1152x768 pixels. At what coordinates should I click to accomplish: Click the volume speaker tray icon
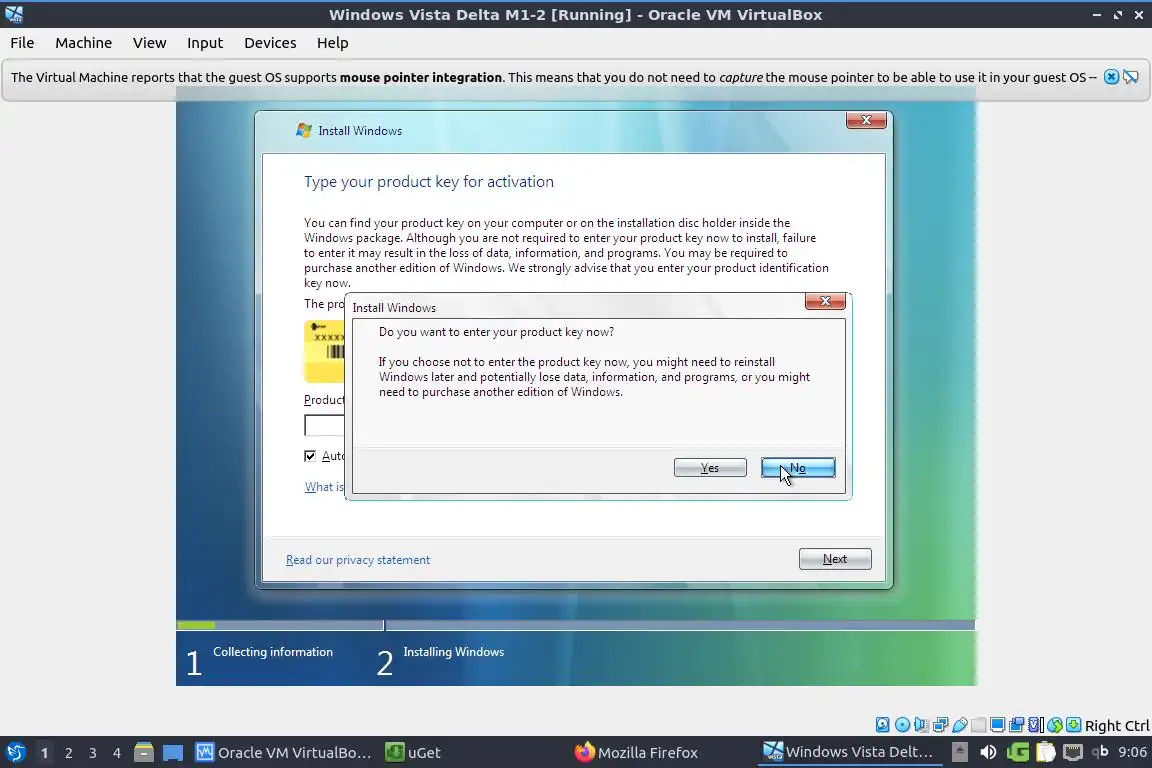(x=988, y=752)
